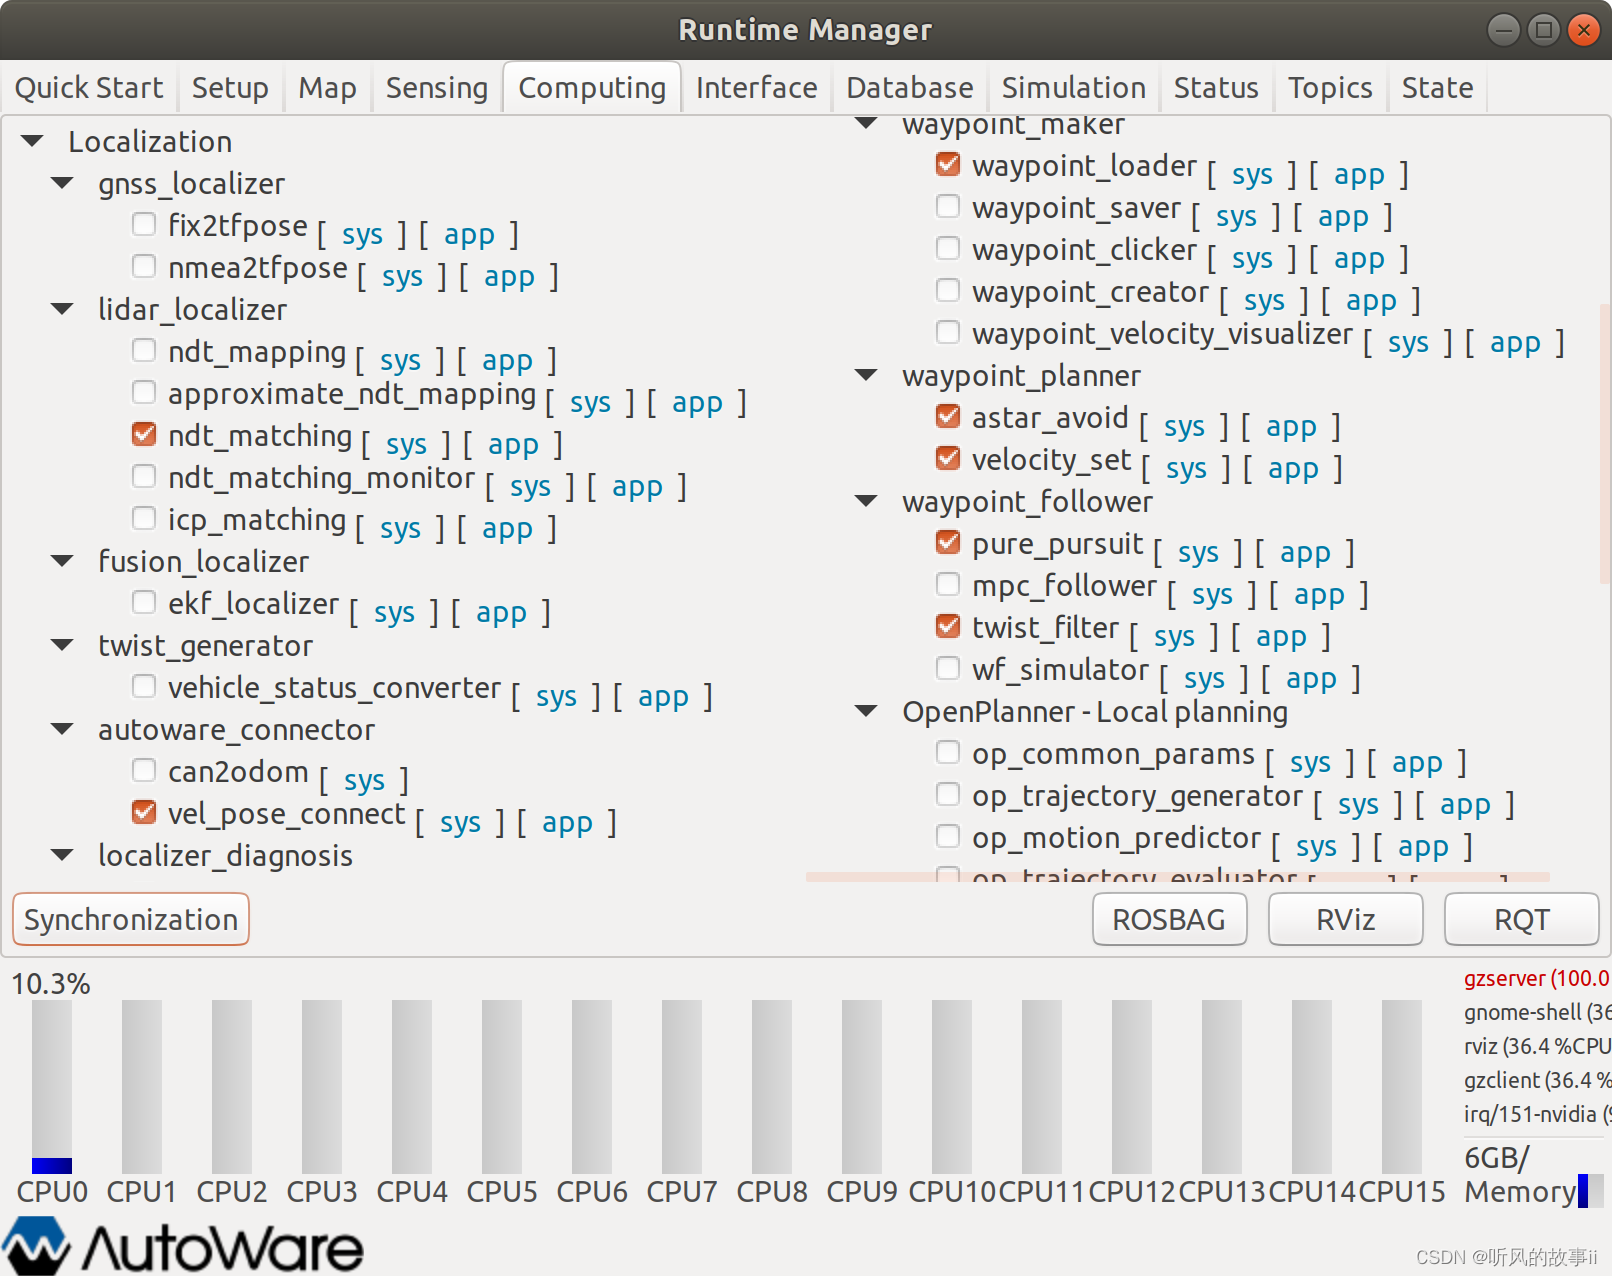This screenshot has width=1612, height=1276.
Task: Open the ROSBAG dialog
Action: coord(1169,918)
